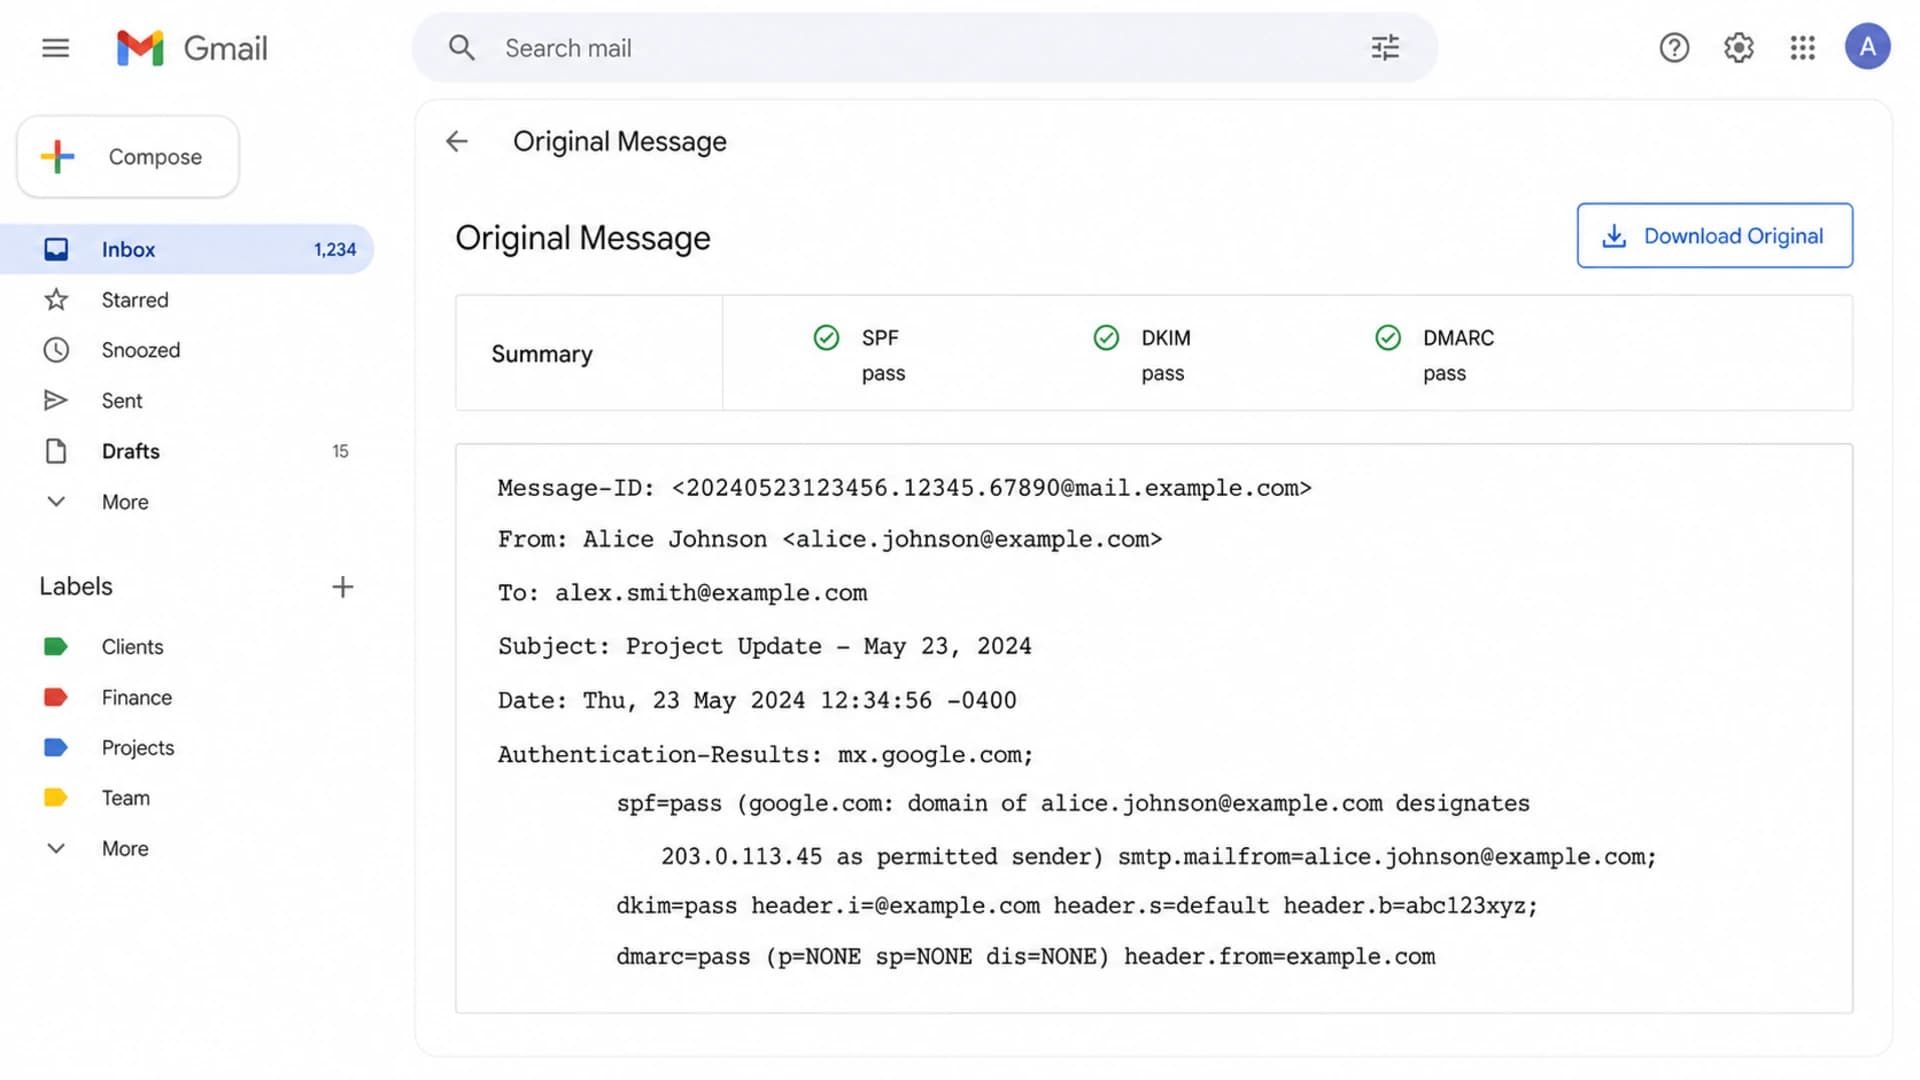The width and height of the screenshot is (1920, 1080).
Task: Open Google apps grid
Action: point(1803,47)
